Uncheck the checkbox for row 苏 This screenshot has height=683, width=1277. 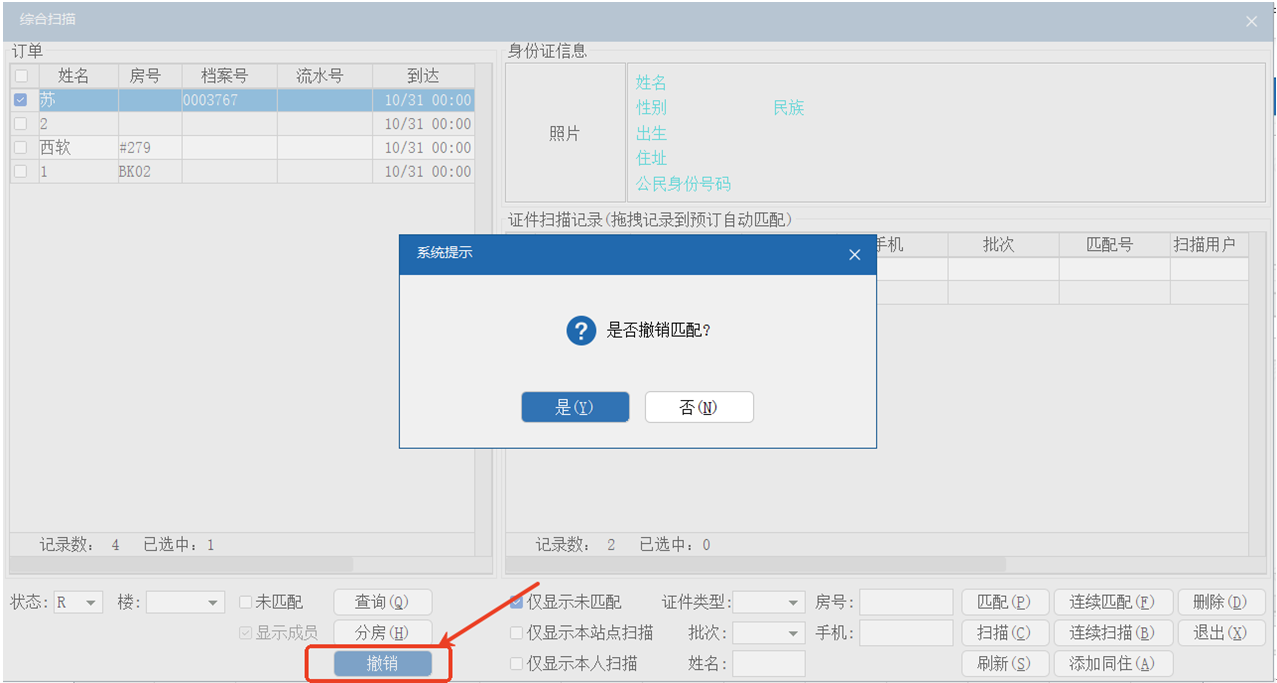[x=20, y=100]
